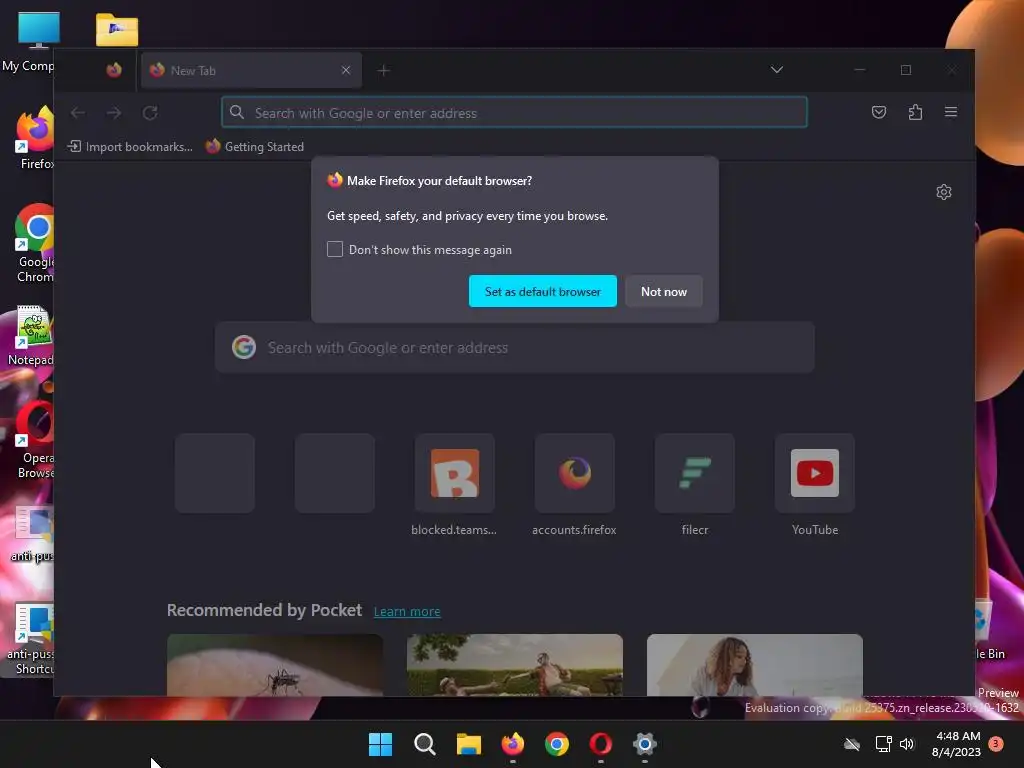The height and width of the screenshot is (768, 1024).
Task: Select the folder icon on desktop
Action: click(117, 29)
